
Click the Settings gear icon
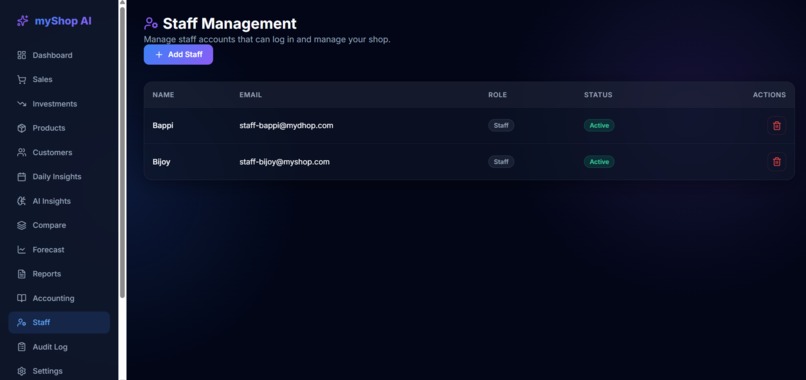pyautogui.click(x=22, y=371)
